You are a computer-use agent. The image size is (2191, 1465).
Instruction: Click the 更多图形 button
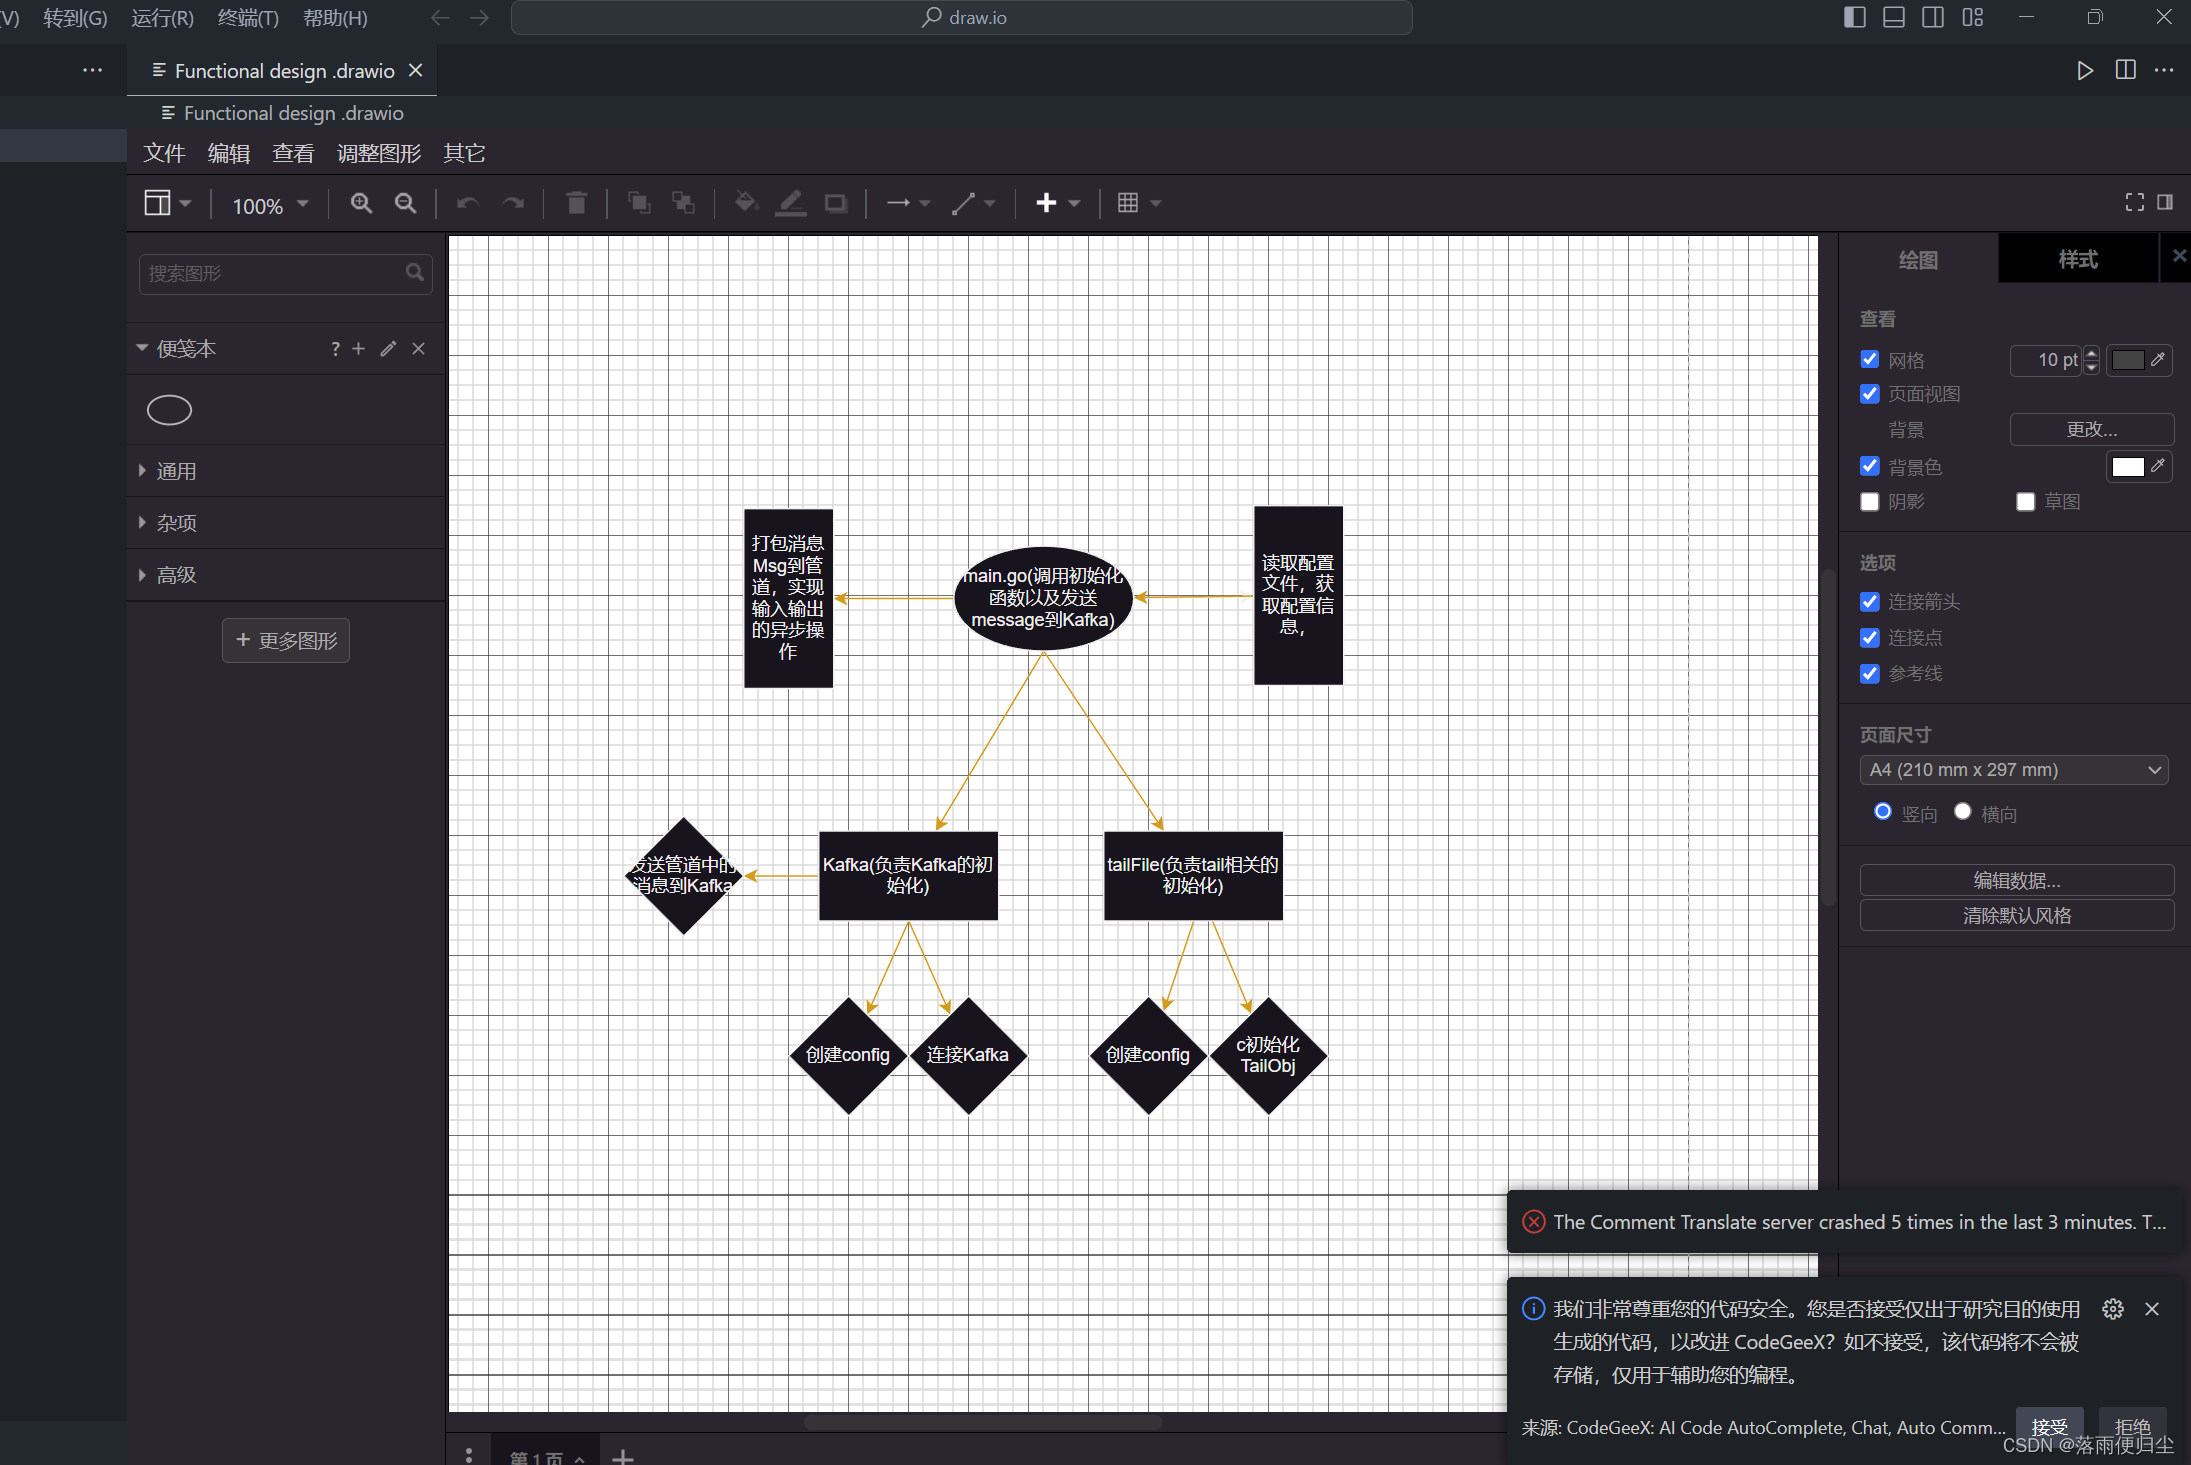coord(286,641)
